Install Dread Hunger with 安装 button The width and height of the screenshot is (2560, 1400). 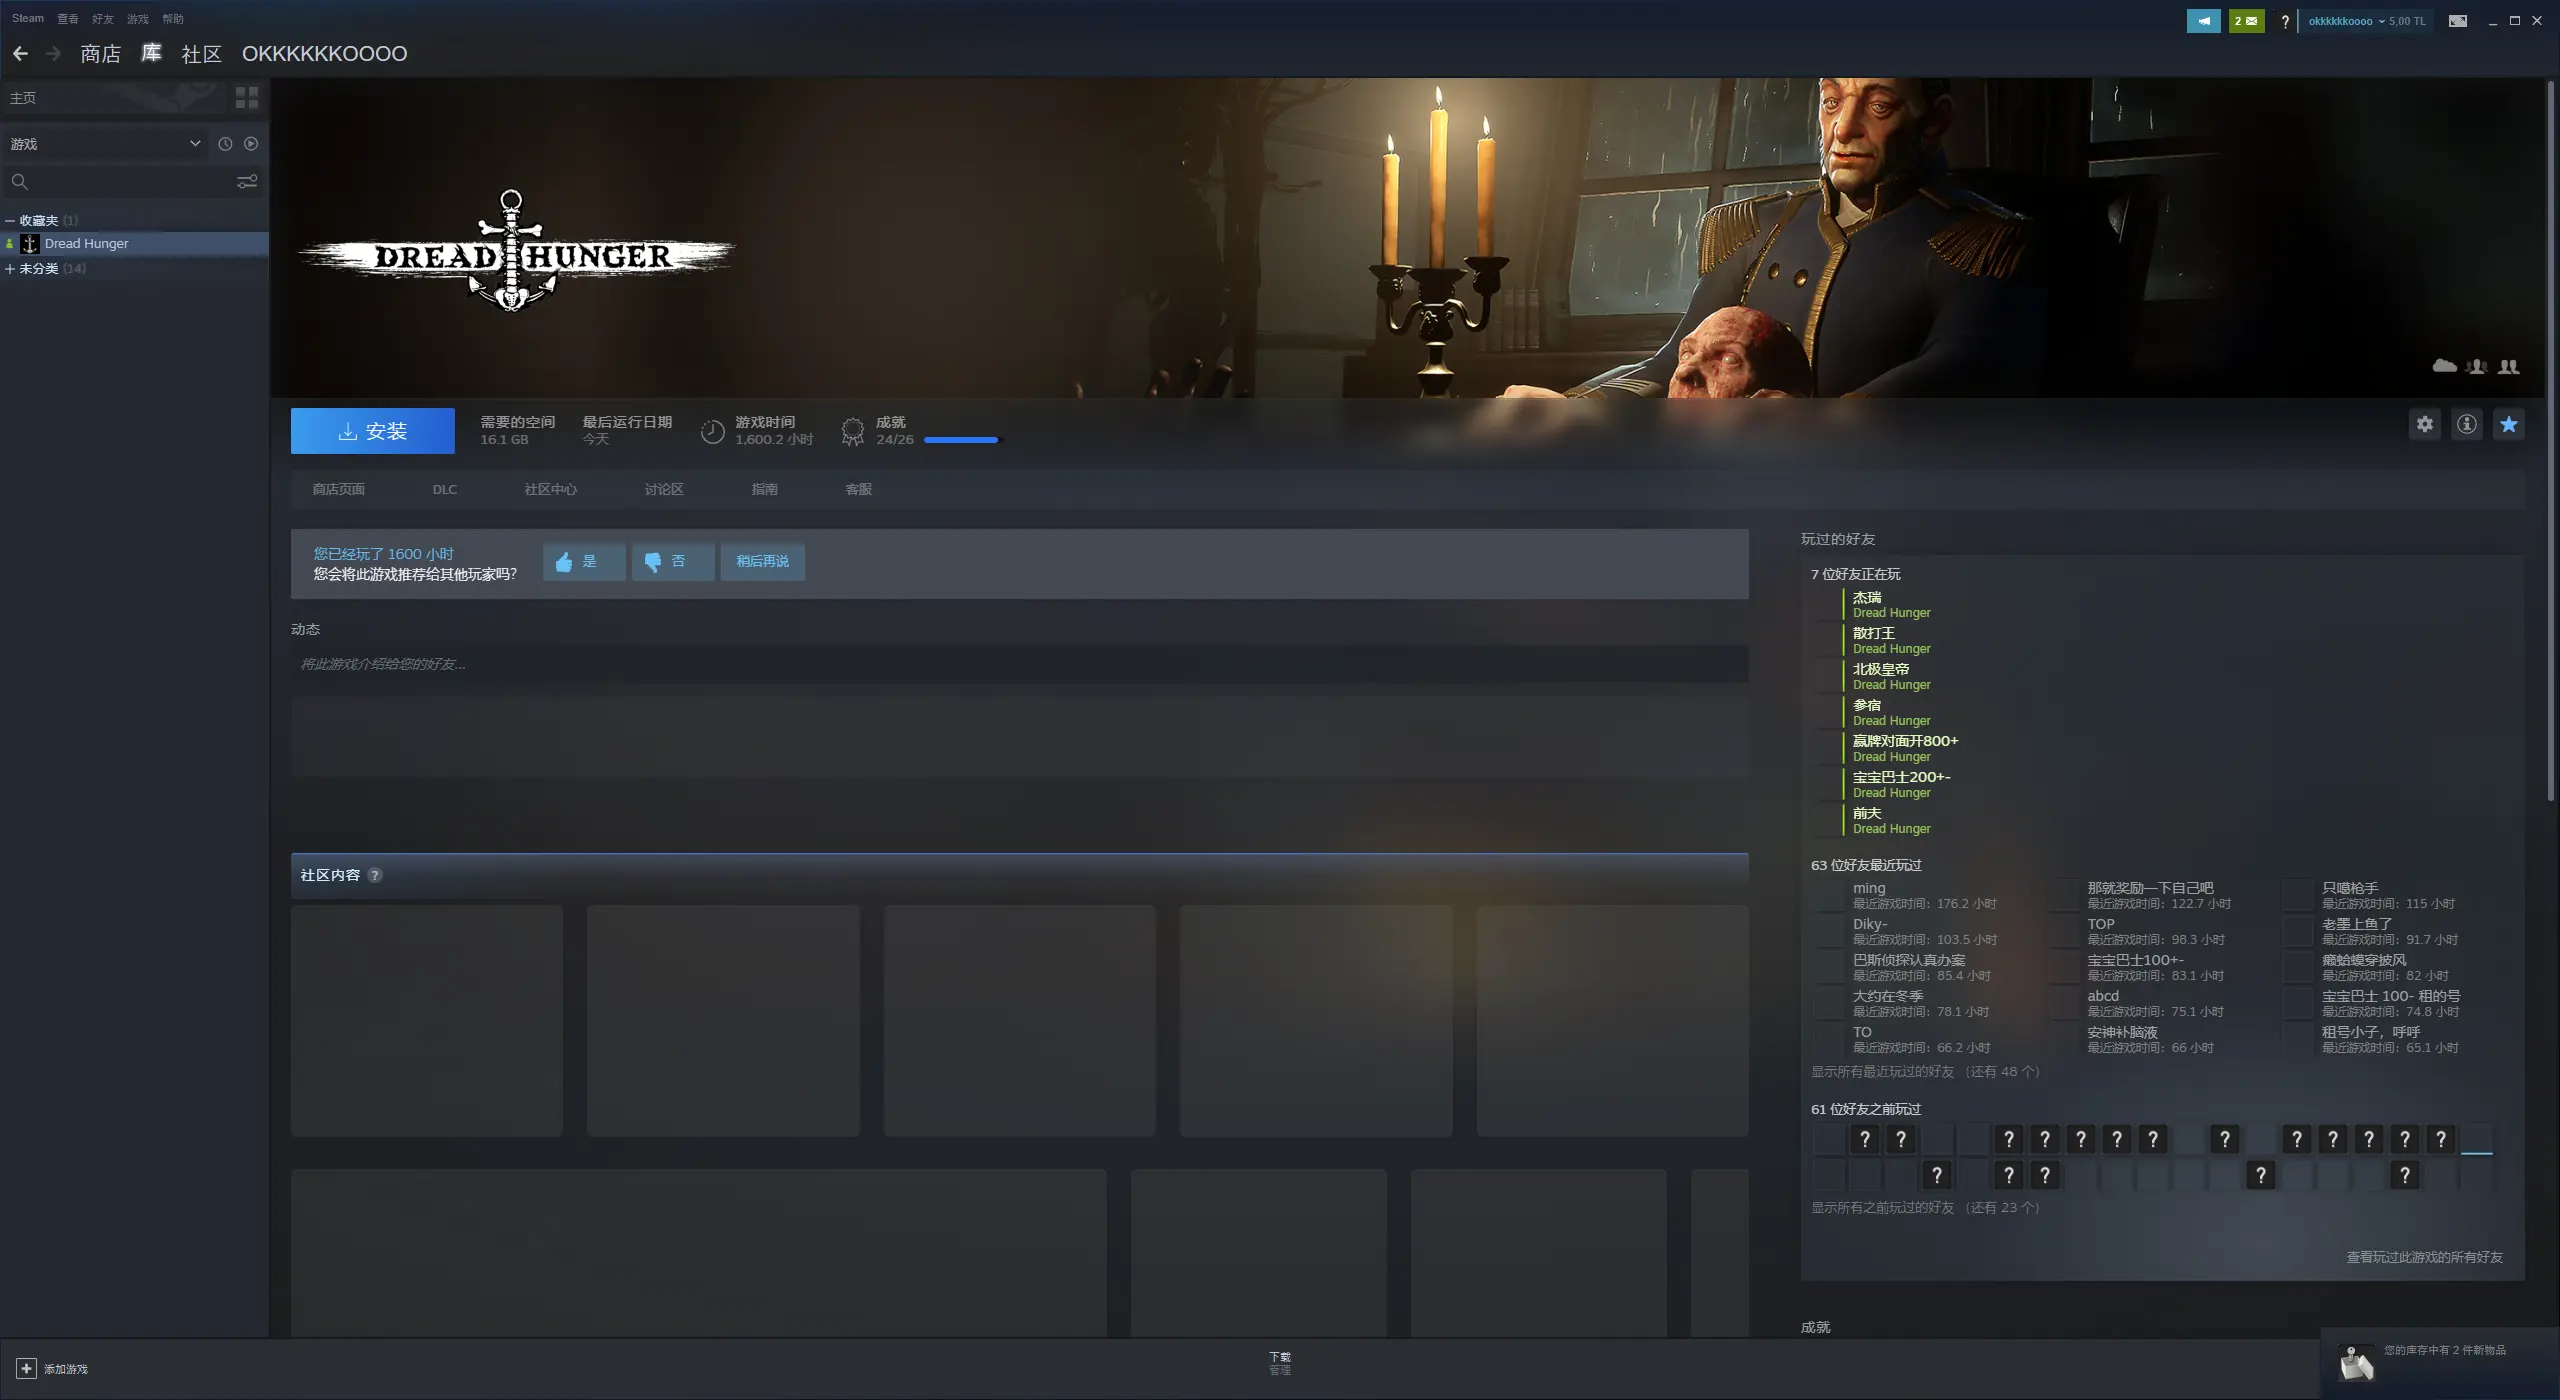372,431
